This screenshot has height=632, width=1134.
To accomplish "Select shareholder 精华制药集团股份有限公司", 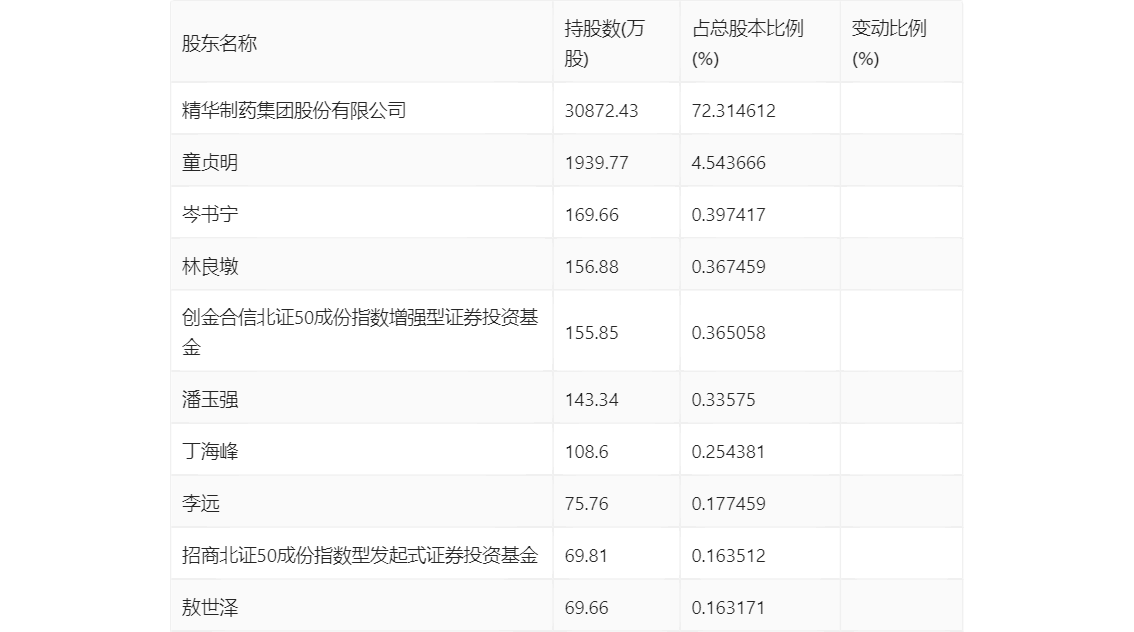I will click(294, 111).
